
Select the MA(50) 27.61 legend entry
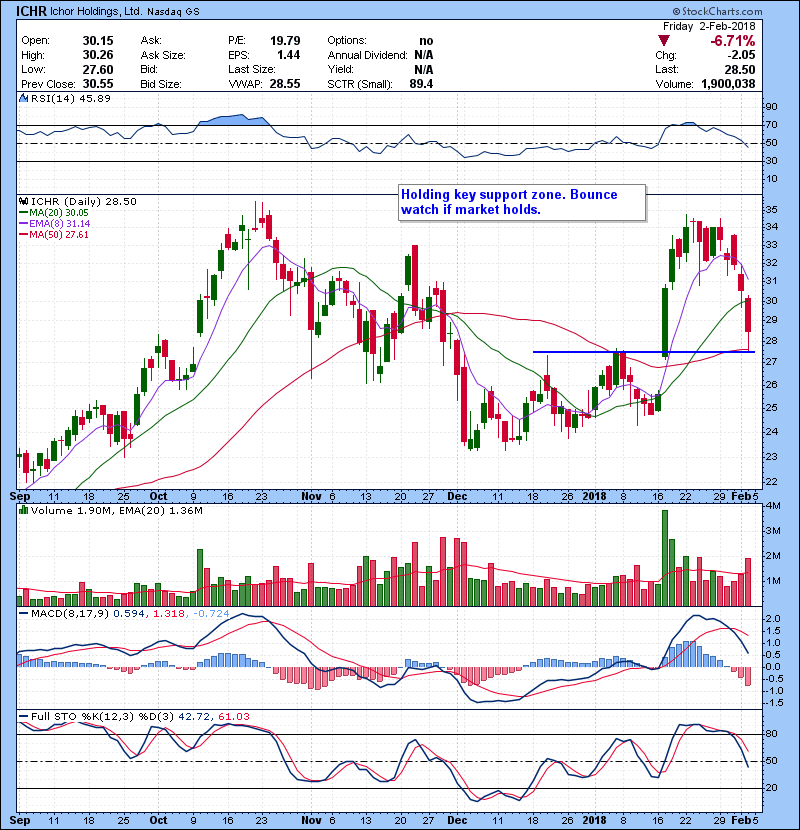(53, 234)
